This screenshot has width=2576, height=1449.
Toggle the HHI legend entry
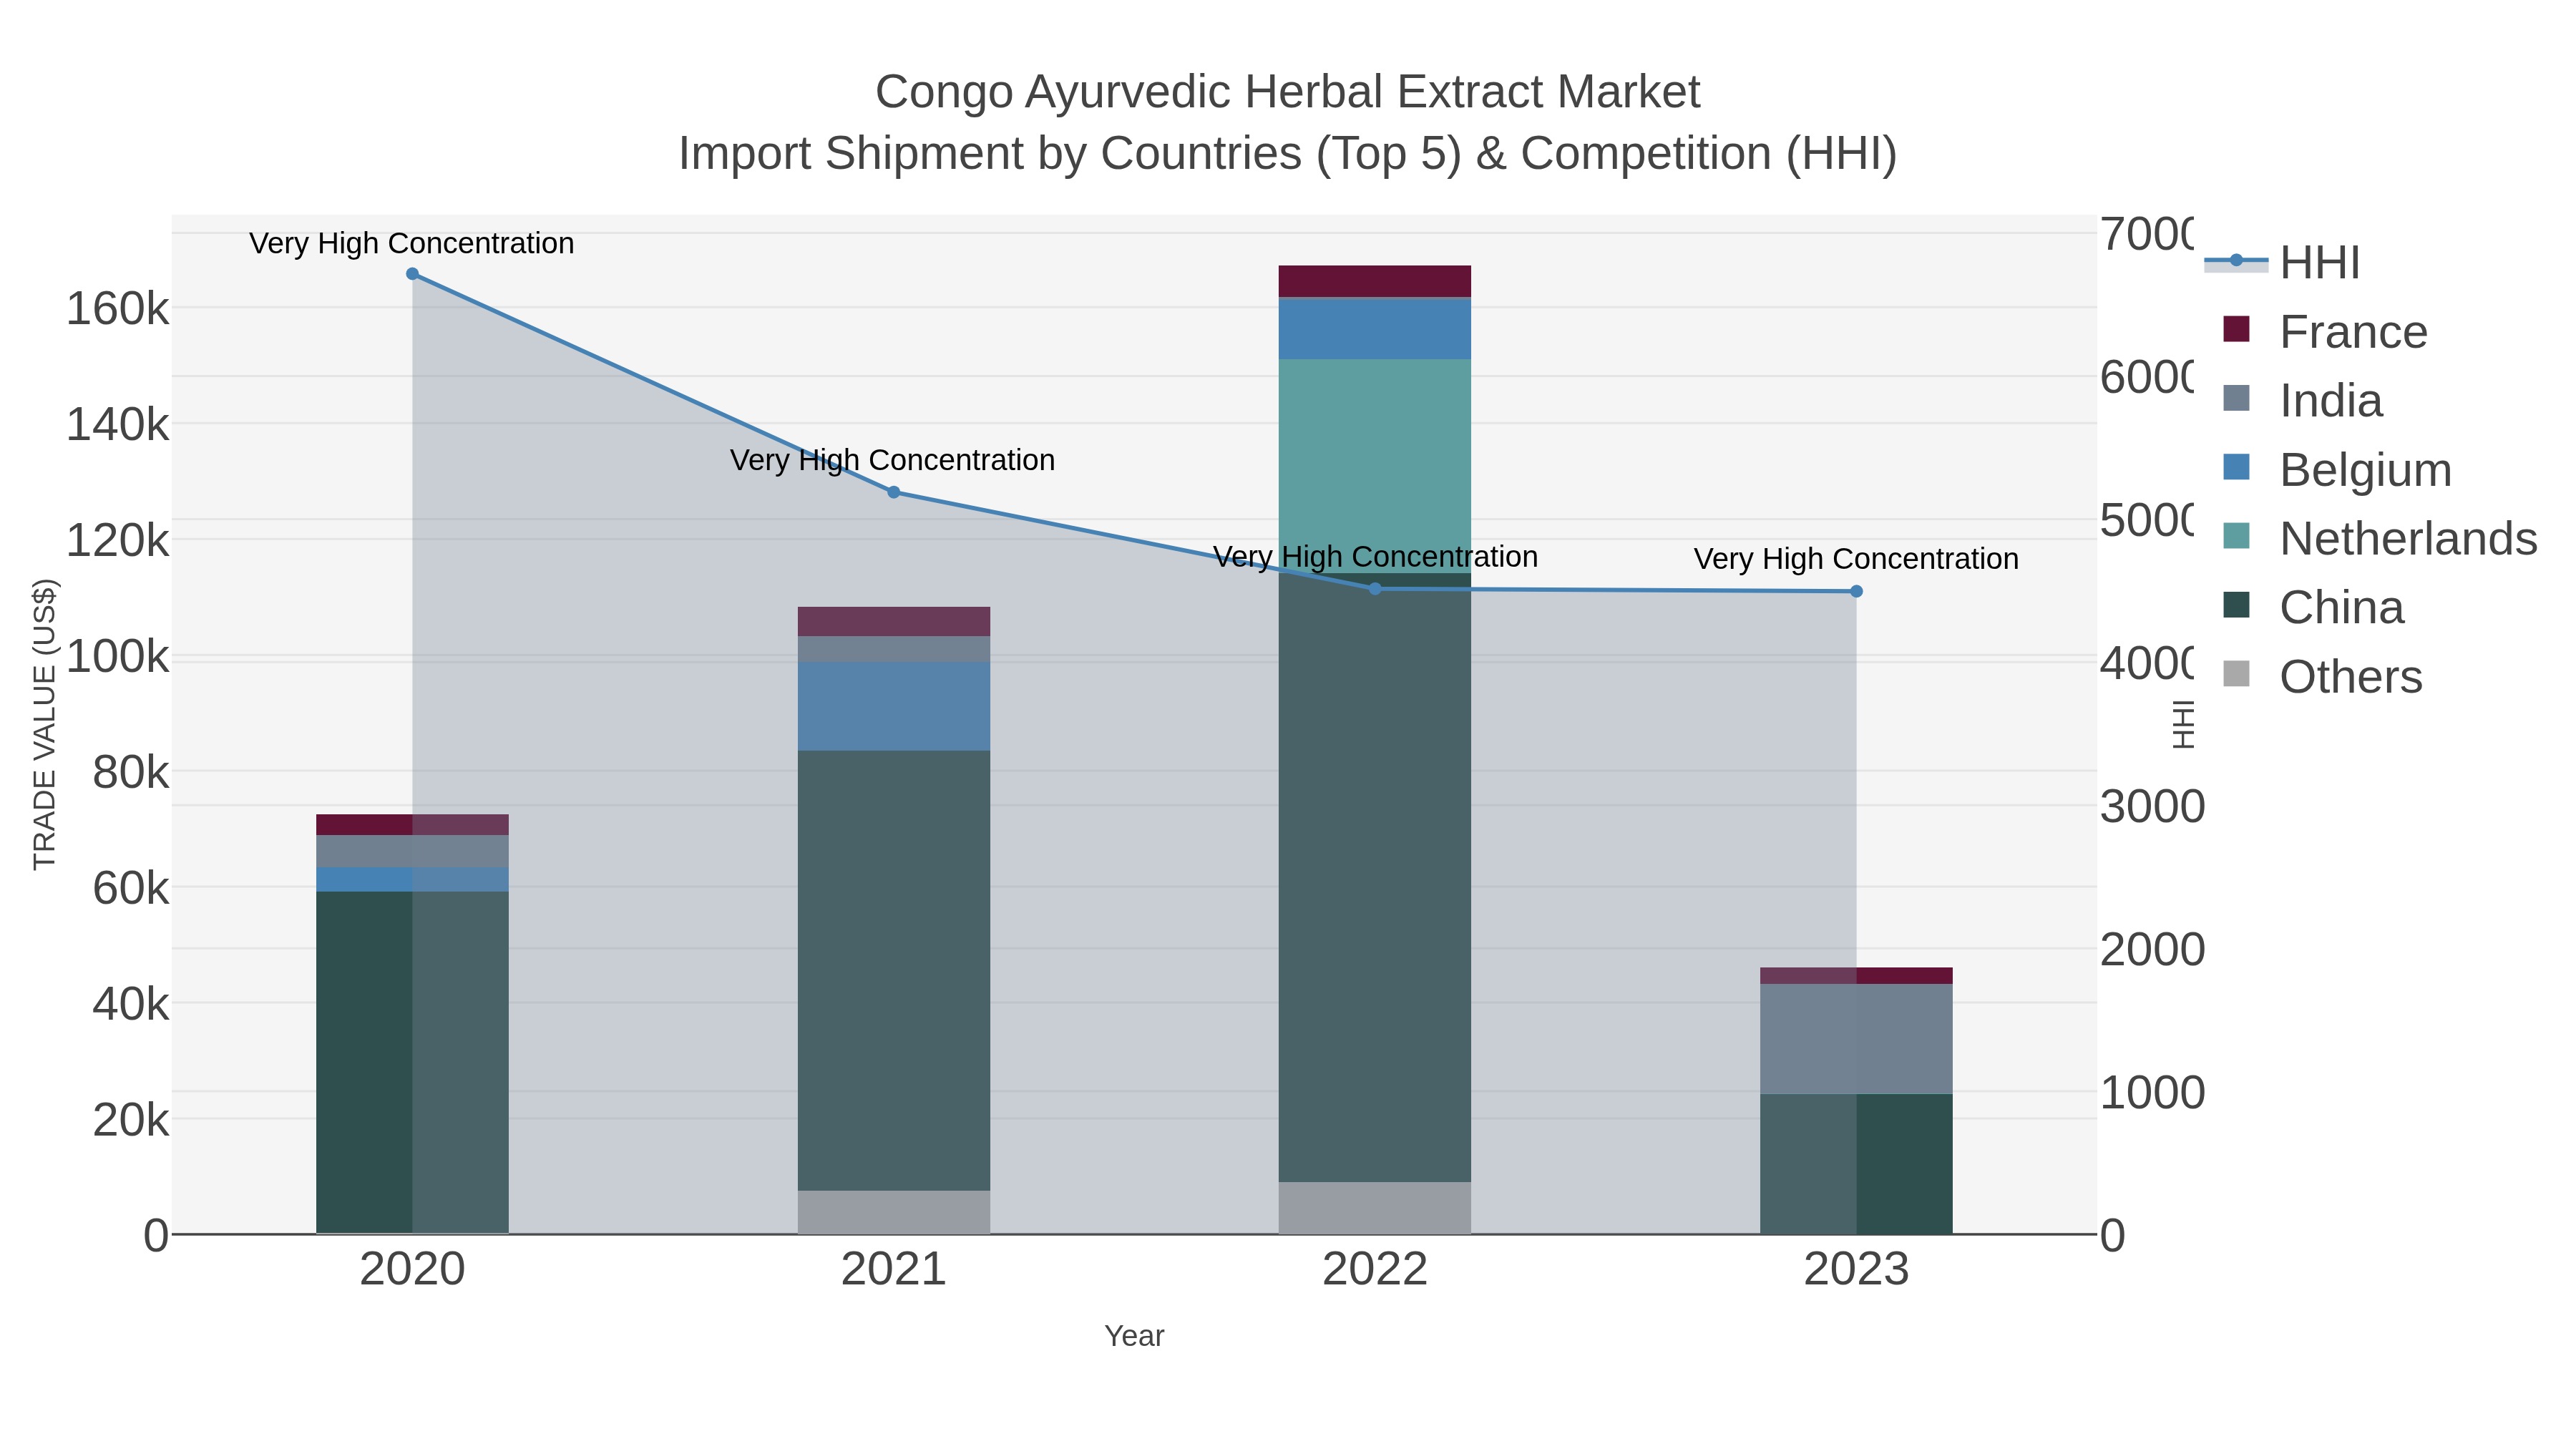[x=2282, y=263]
